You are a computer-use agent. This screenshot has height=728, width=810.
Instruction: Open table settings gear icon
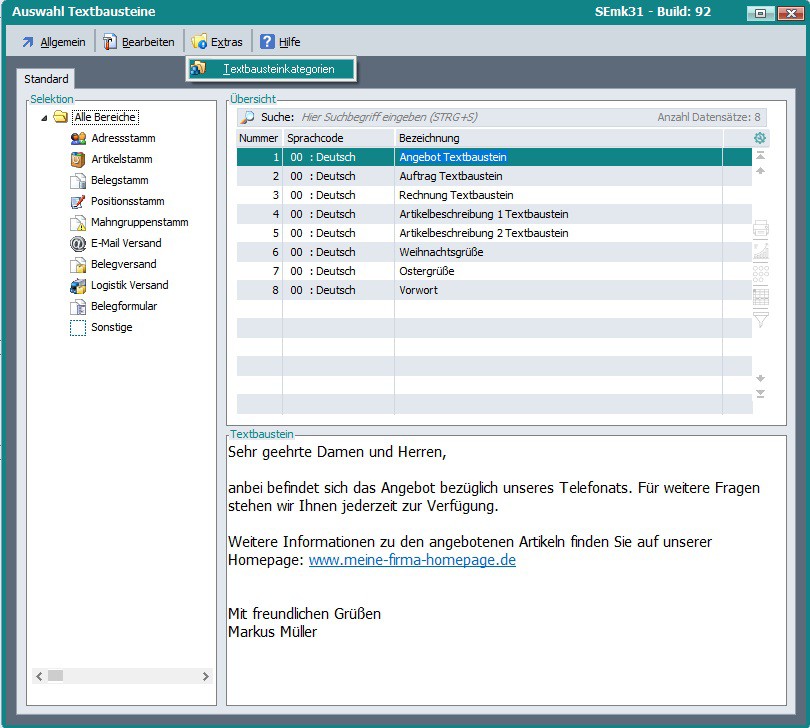click(x=759, y=138)
